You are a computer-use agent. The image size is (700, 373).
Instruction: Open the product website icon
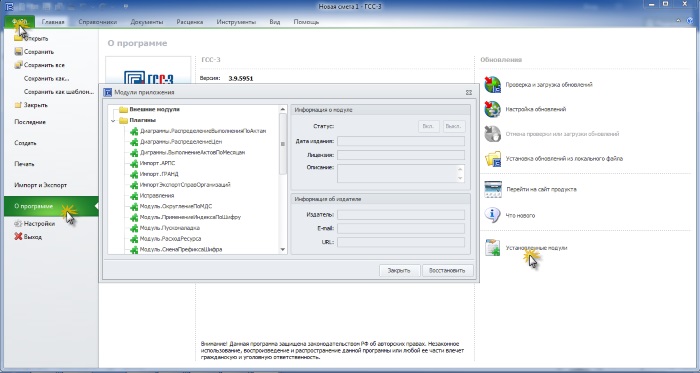tap(493, 189)
